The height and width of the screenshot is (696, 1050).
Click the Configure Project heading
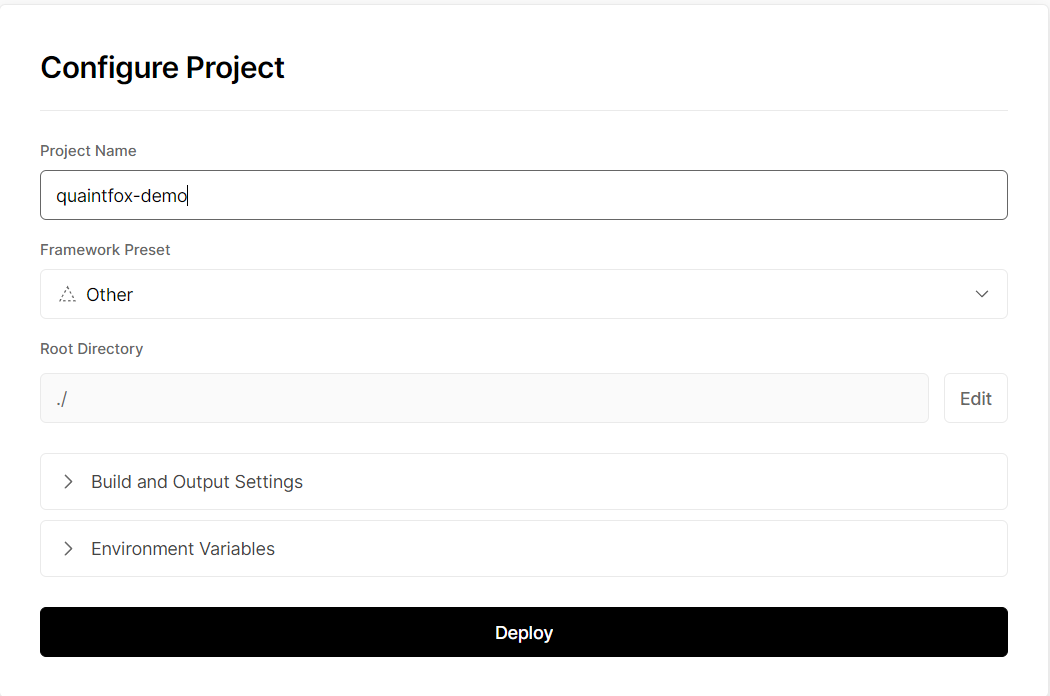coord(162,67)
